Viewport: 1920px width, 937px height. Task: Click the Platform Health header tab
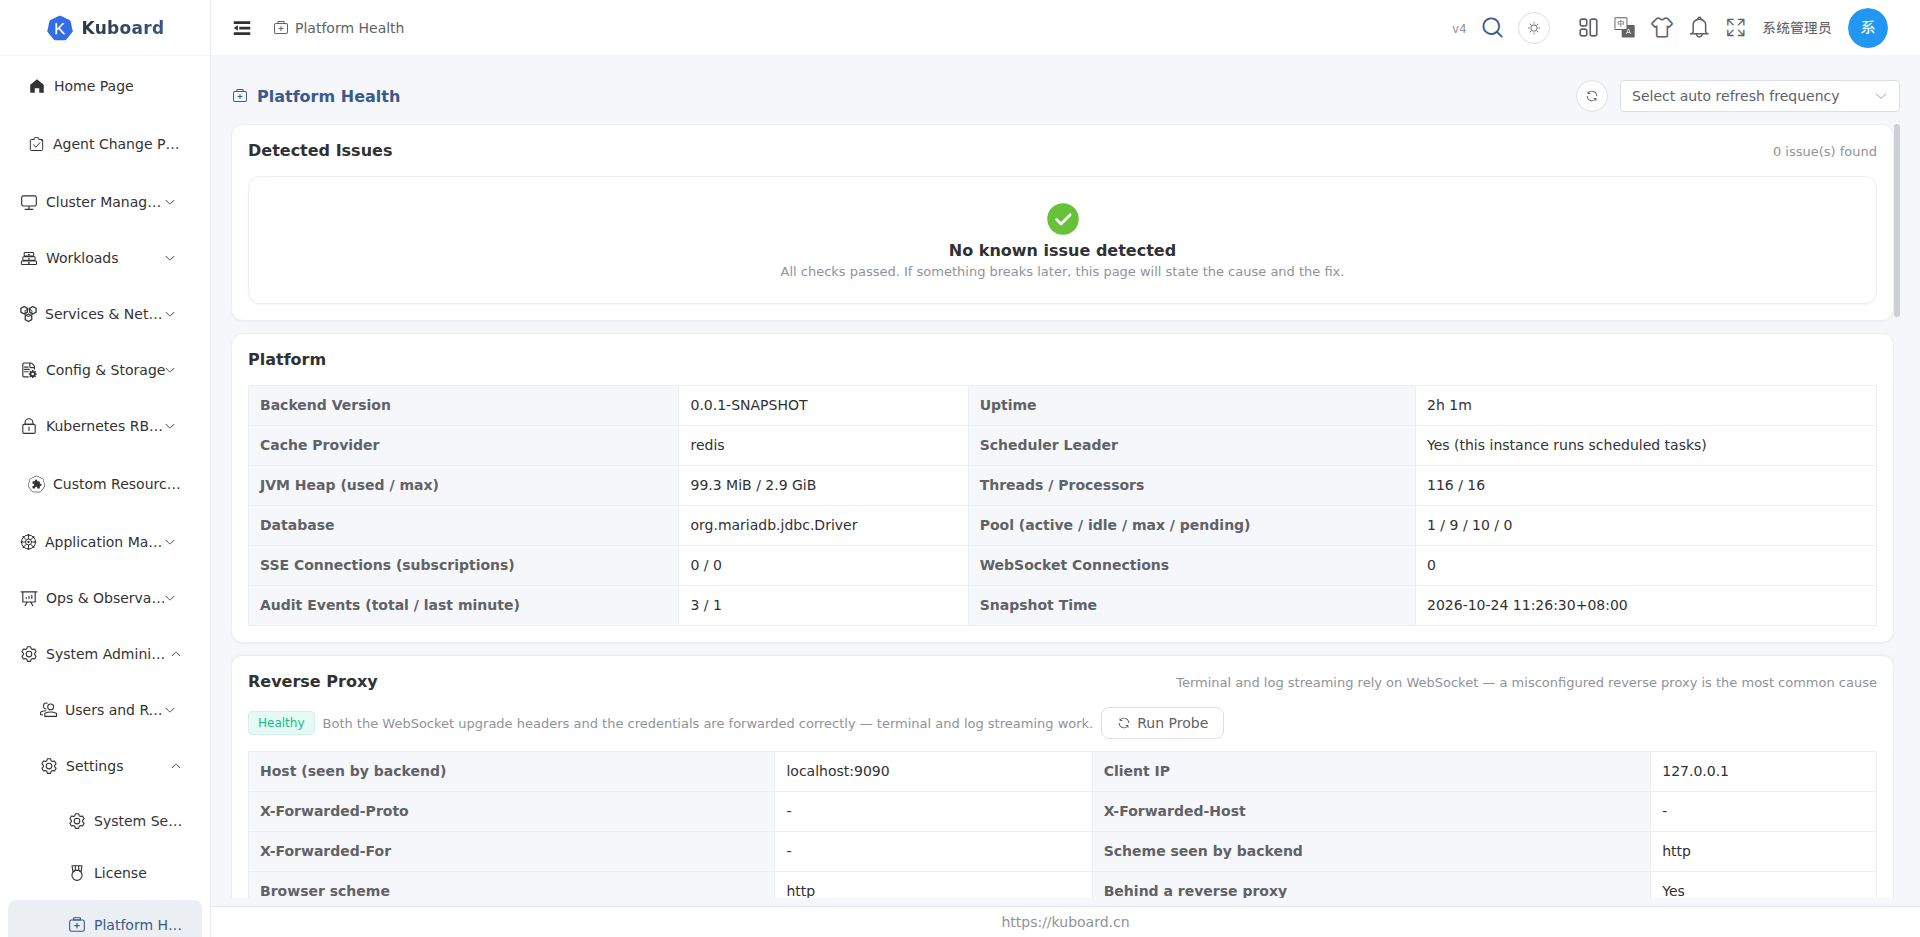(339, 28)
